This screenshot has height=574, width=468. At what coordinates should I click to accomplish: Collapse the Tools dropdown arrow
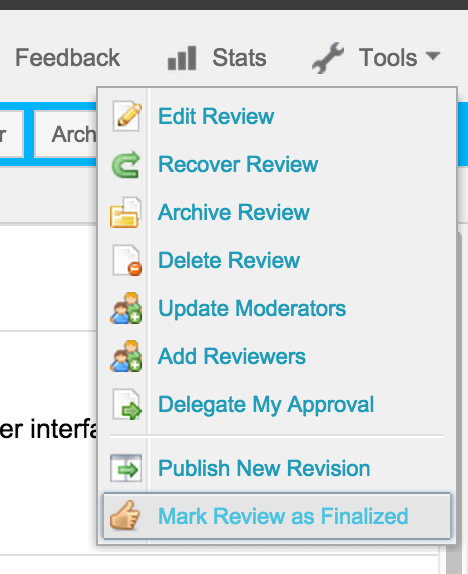(433, 56)
